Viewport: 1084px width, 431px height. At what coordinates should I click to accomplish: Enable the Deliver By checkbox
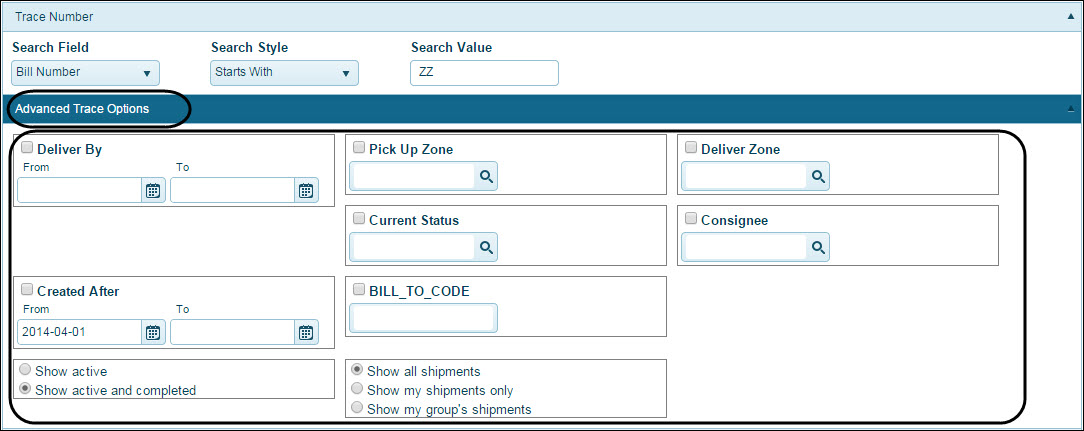(x=27, y=148)
